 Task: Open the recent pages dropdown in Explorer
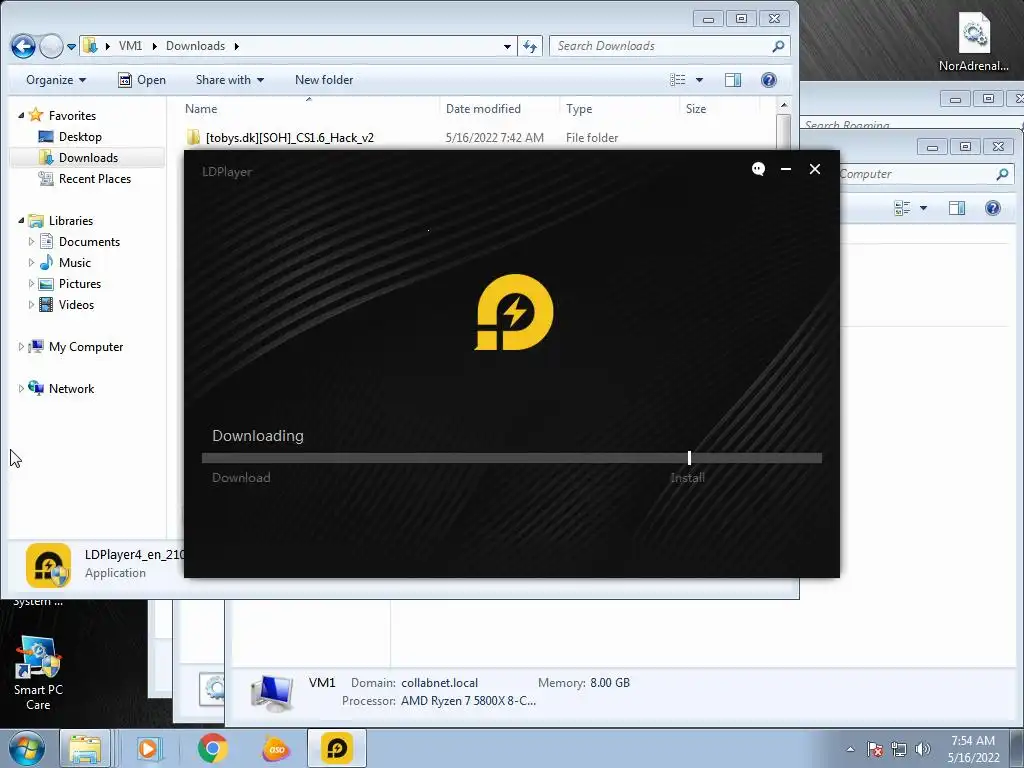click(71, 46)
